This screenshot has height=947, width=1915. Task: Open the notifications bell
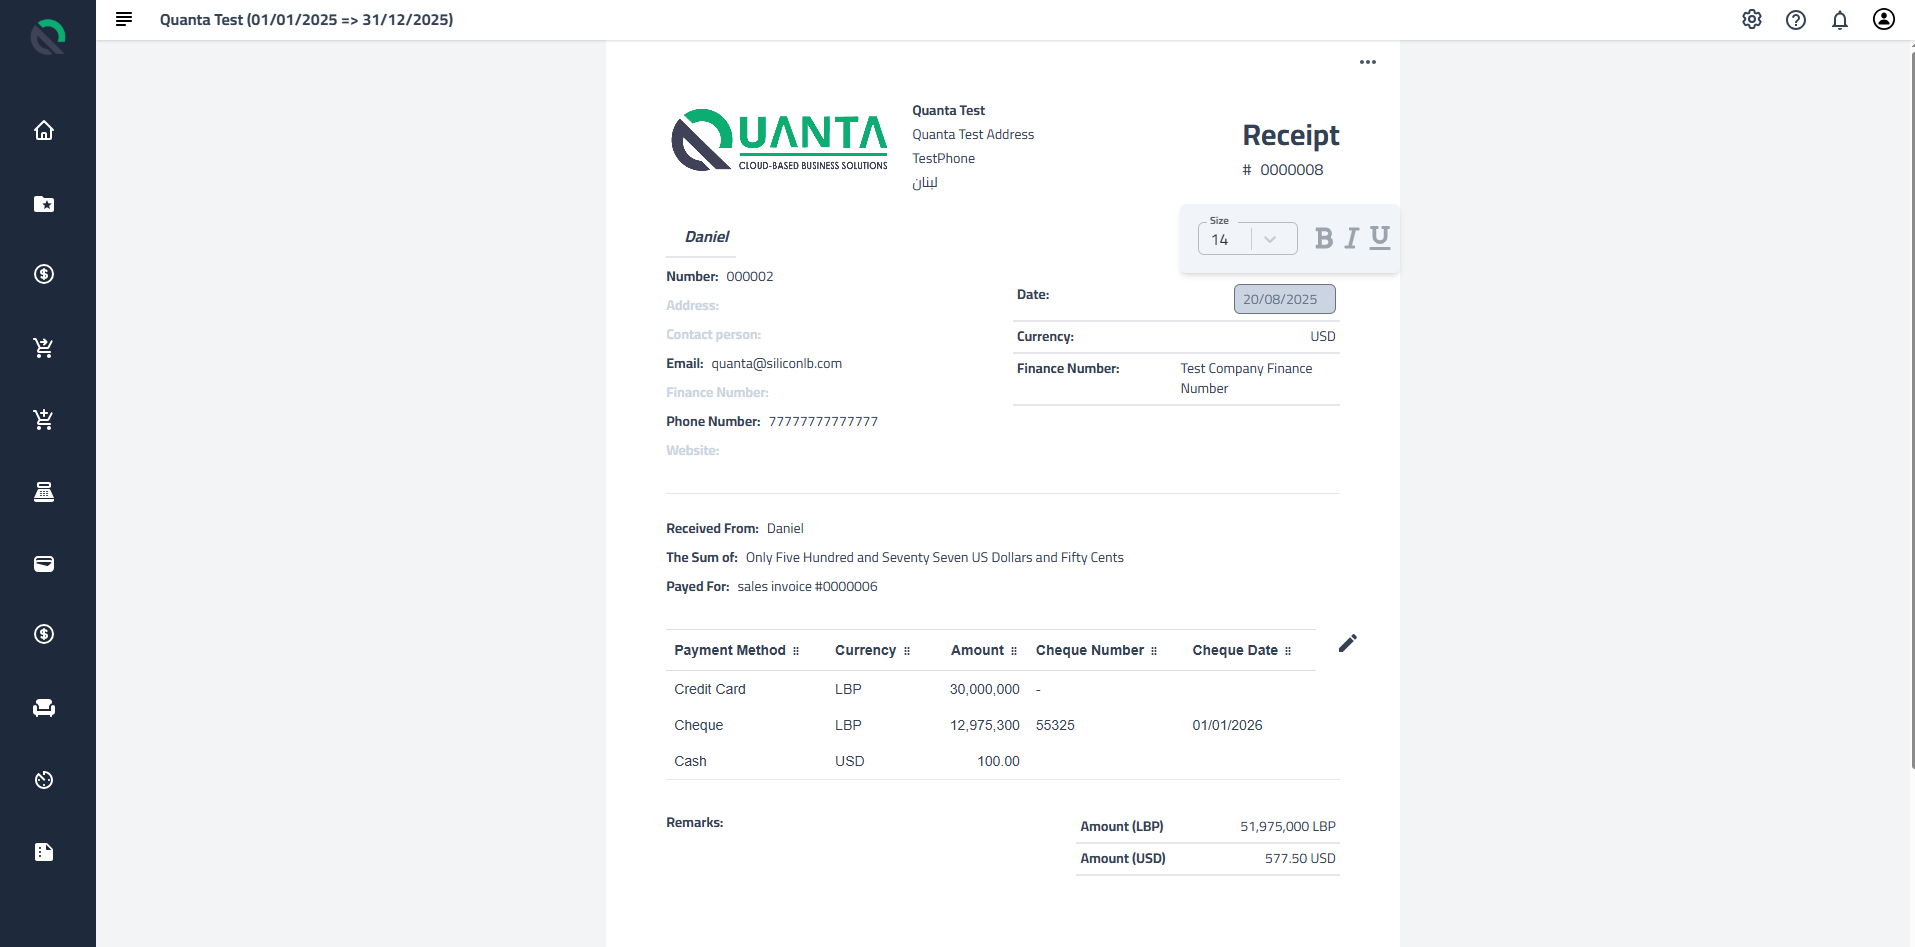(x=1839, y=19)
